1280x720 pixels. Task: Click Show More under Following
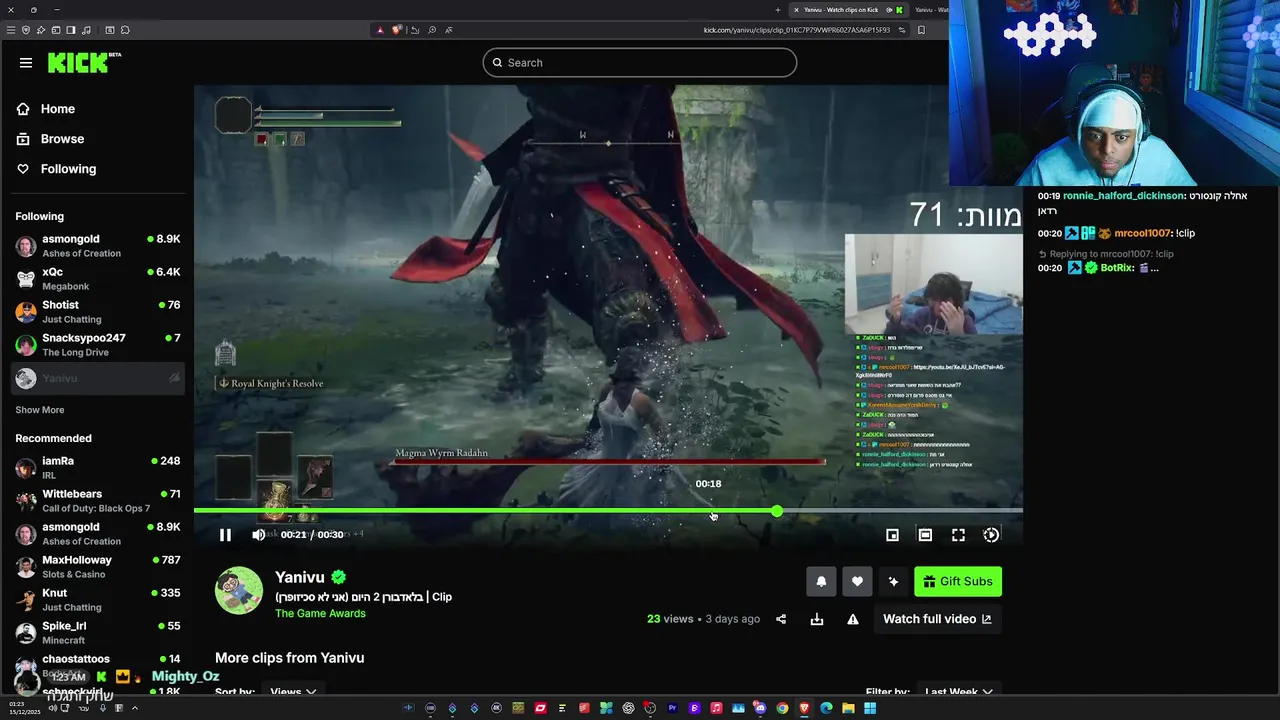pos(40,410)
